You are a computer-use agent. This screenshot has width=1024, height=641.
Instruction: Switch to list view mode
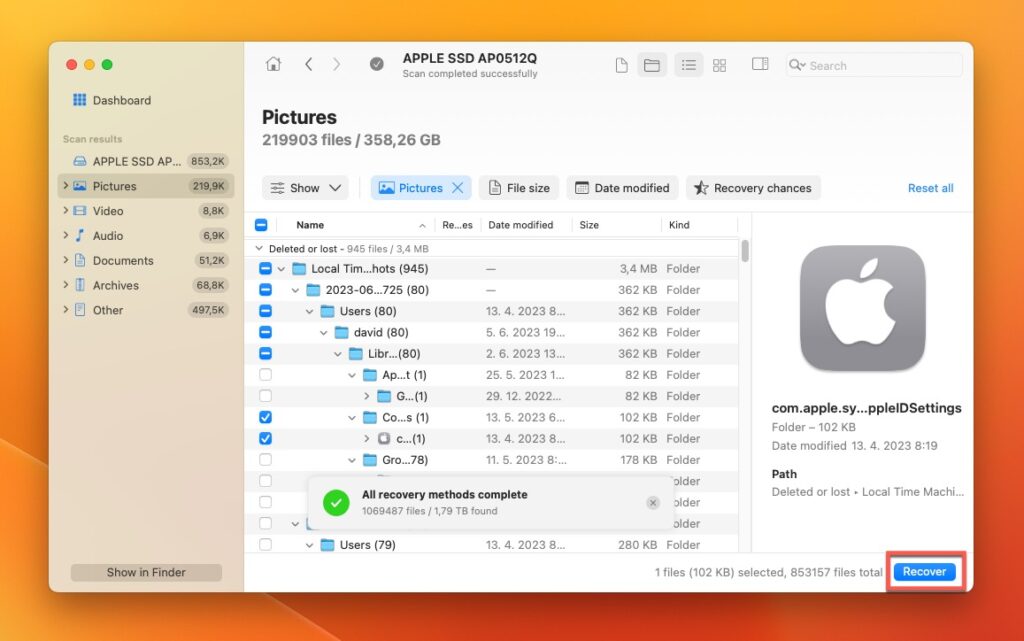[x=688, y=64]
